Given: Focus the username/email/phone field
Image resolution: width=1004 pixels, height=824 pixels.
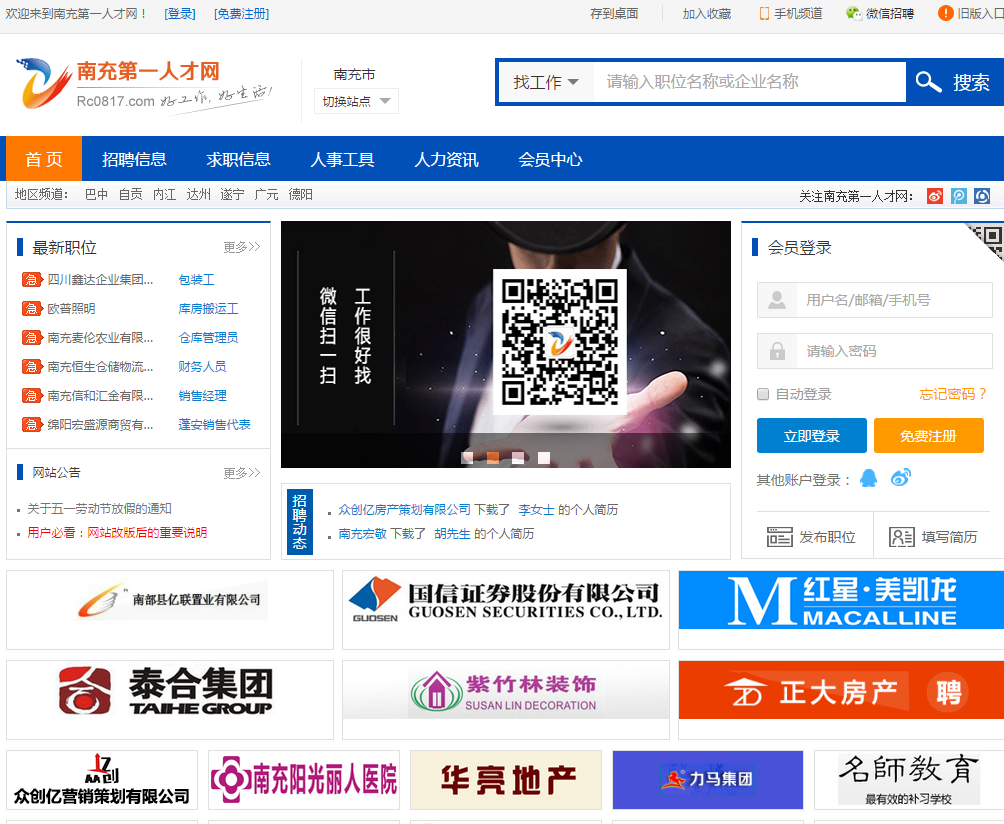Looking at the screenshot, I should point(875,300).
